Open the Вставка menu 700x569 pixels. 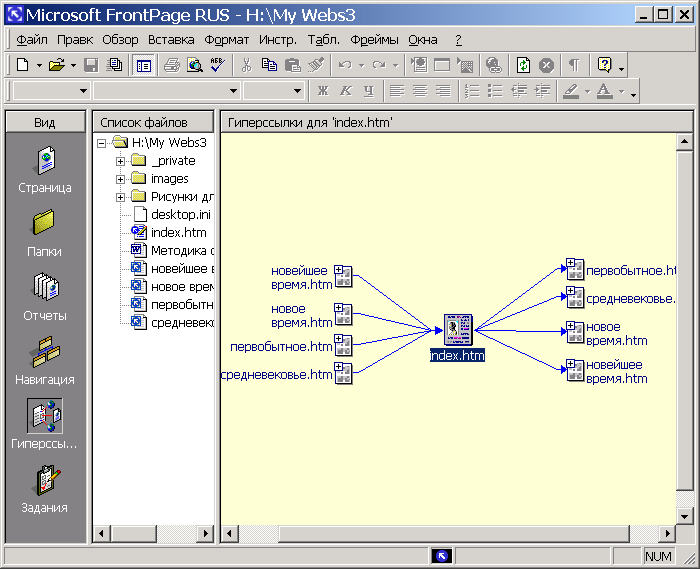tap(171, 40)
